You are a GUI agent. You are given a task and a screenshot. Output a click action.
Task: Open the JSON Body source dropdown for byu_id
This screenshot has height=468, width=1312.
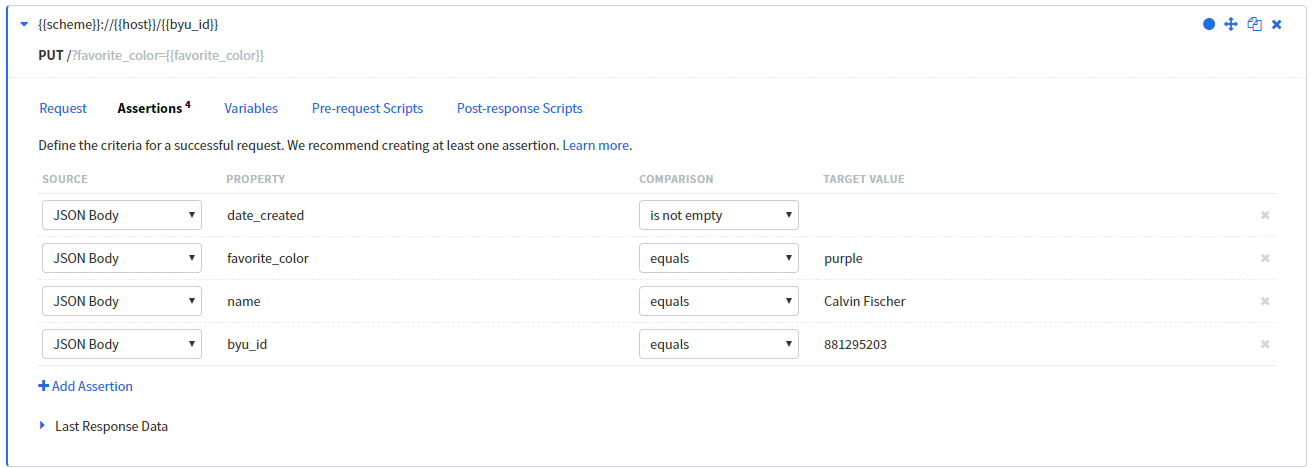point(122,344)
